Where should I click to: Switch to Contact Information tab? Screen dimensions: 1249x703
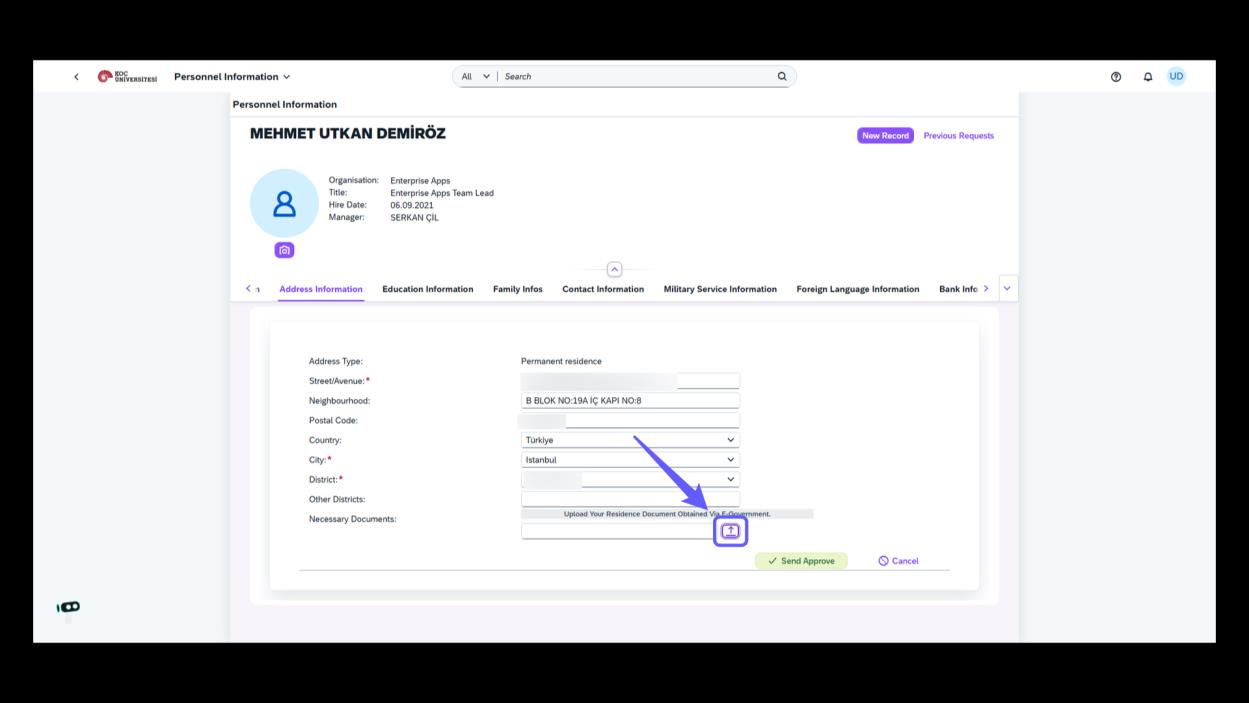tap(603, 289)
